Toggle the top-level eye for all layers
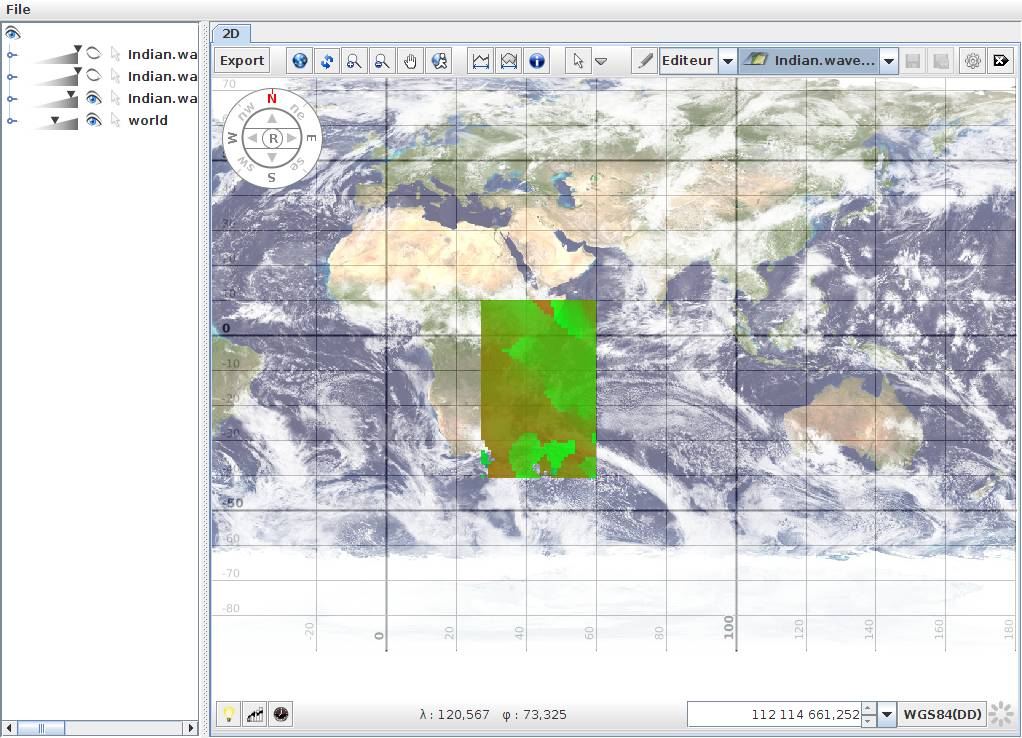This screenshot has width=1022, height=738. [x=12, y=33]
